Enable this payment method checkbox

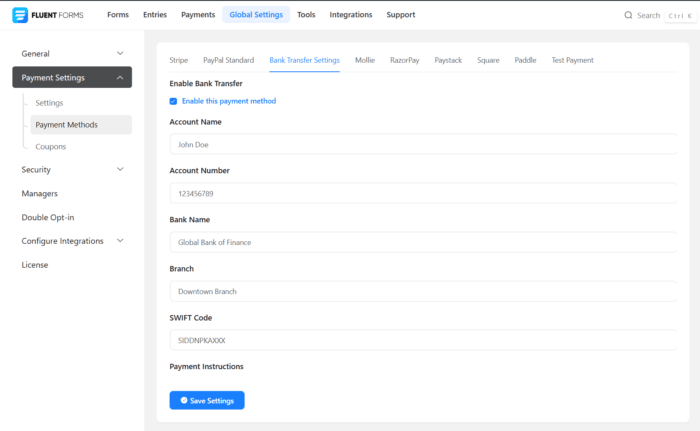tap(174, 101)
